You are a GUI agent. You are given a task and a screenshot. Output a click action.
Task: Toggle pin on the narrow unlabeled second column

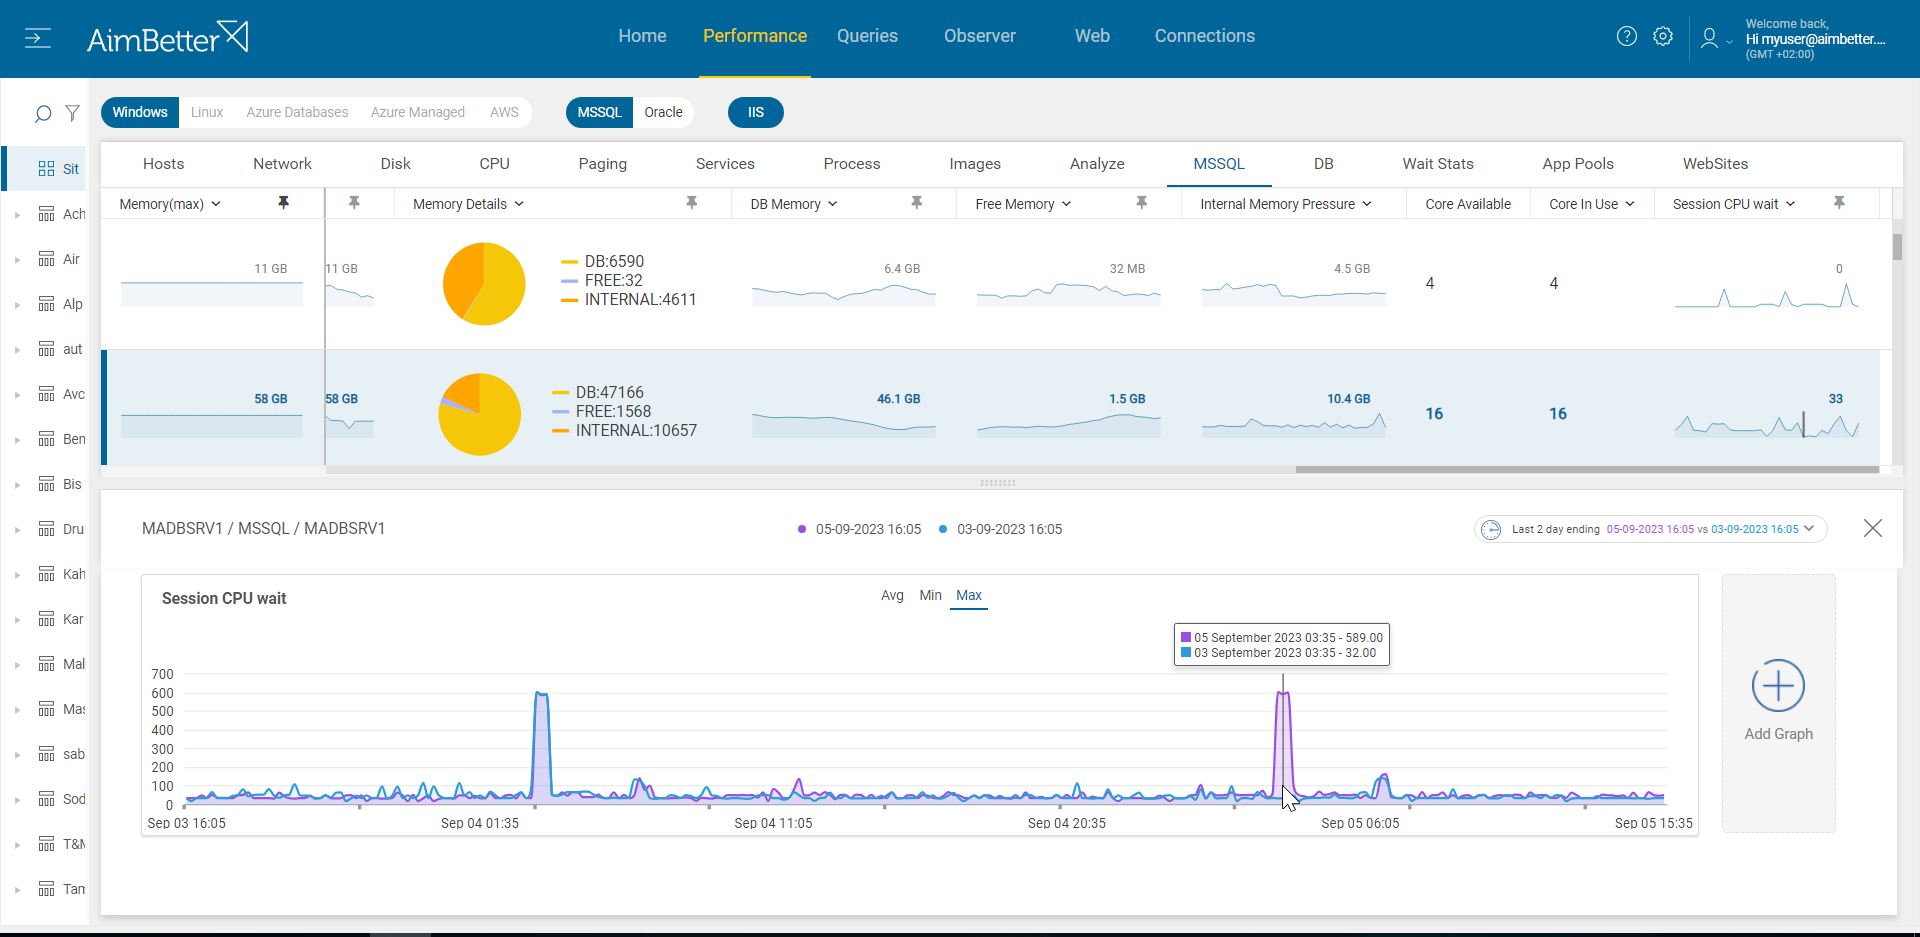[x=354, y=203]
